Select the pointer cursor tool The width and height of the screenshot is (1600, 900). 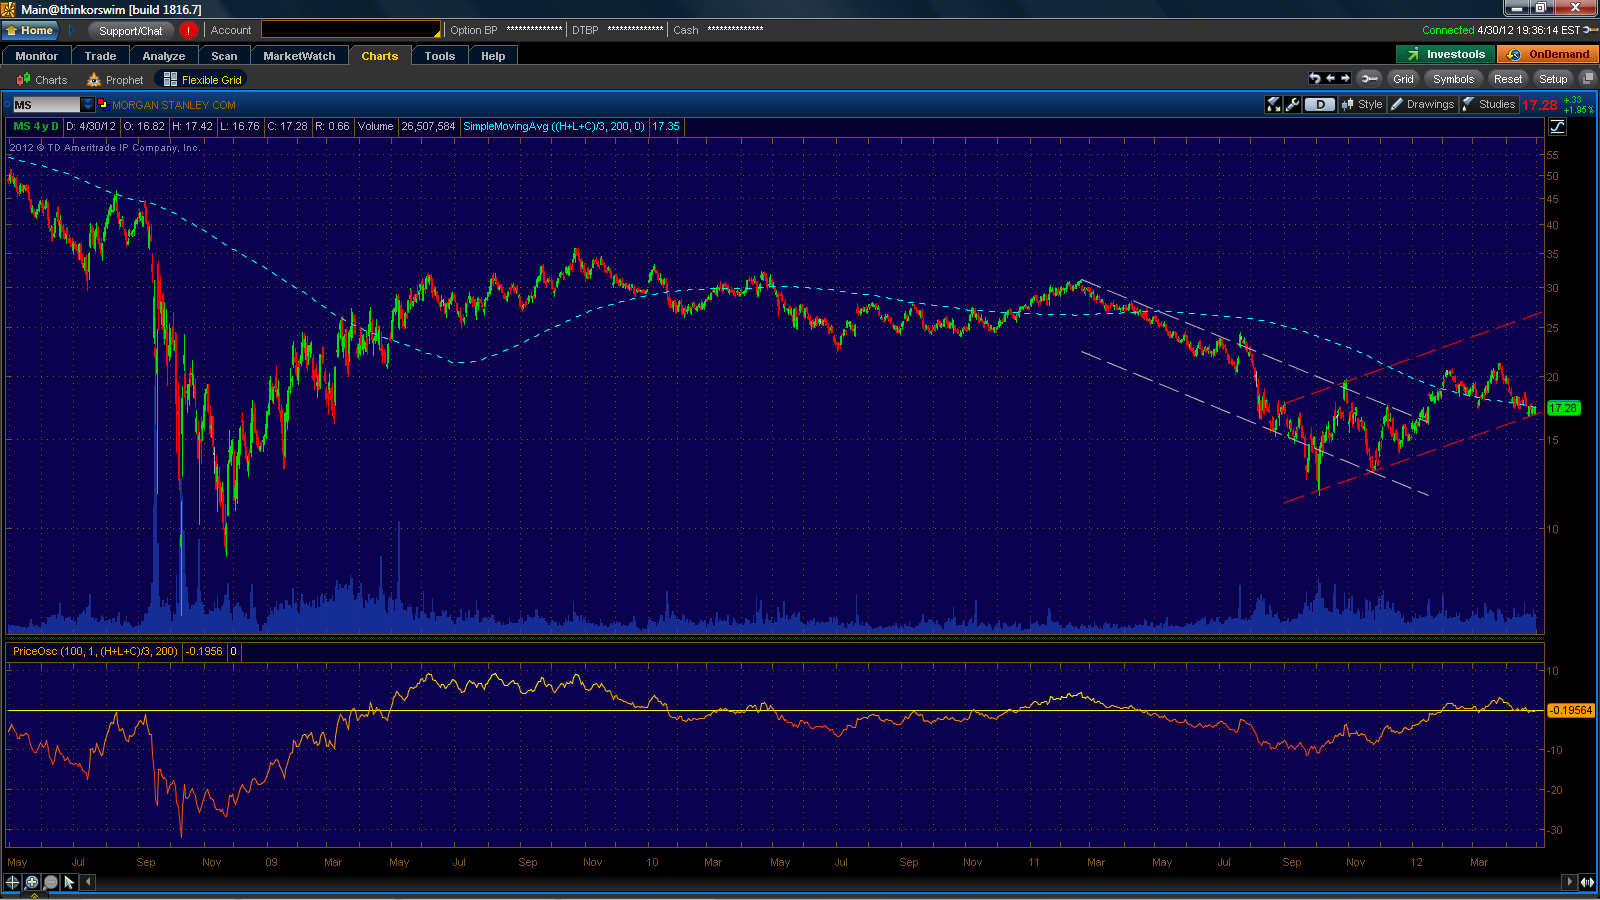click(69, 882)
